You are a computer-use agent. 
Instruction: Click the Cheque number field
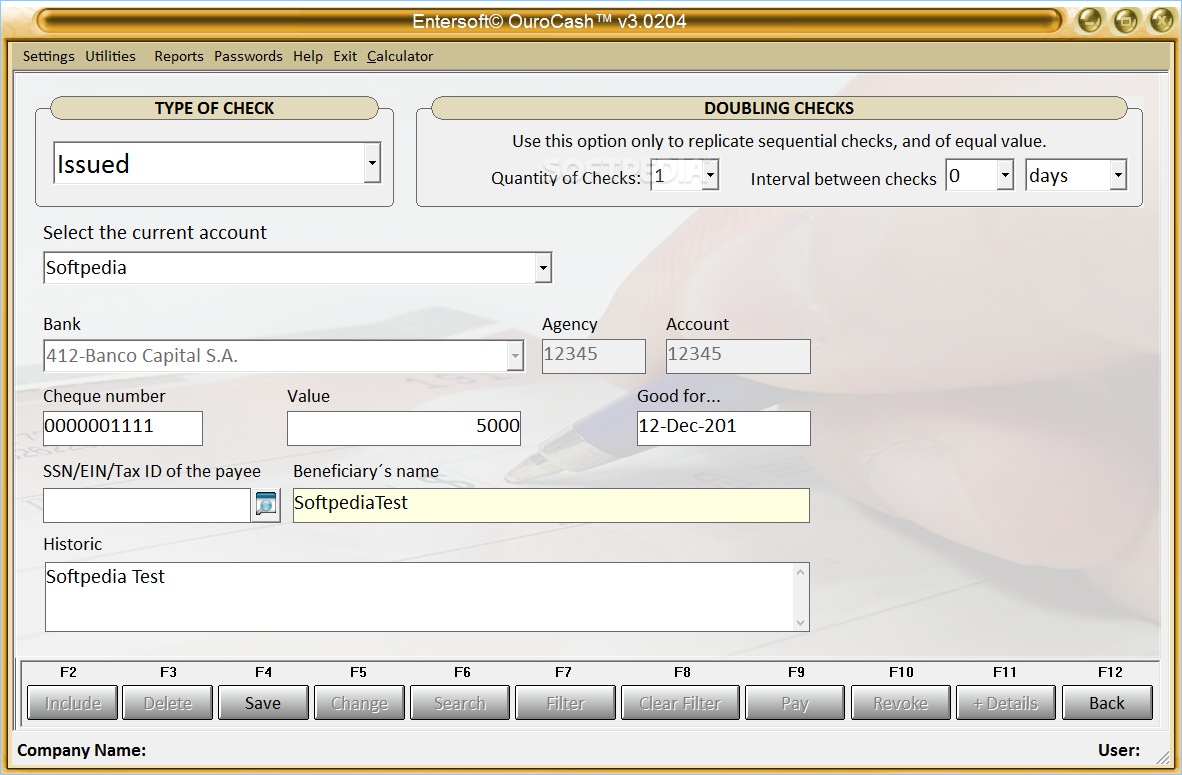click(x=123, y=427)
